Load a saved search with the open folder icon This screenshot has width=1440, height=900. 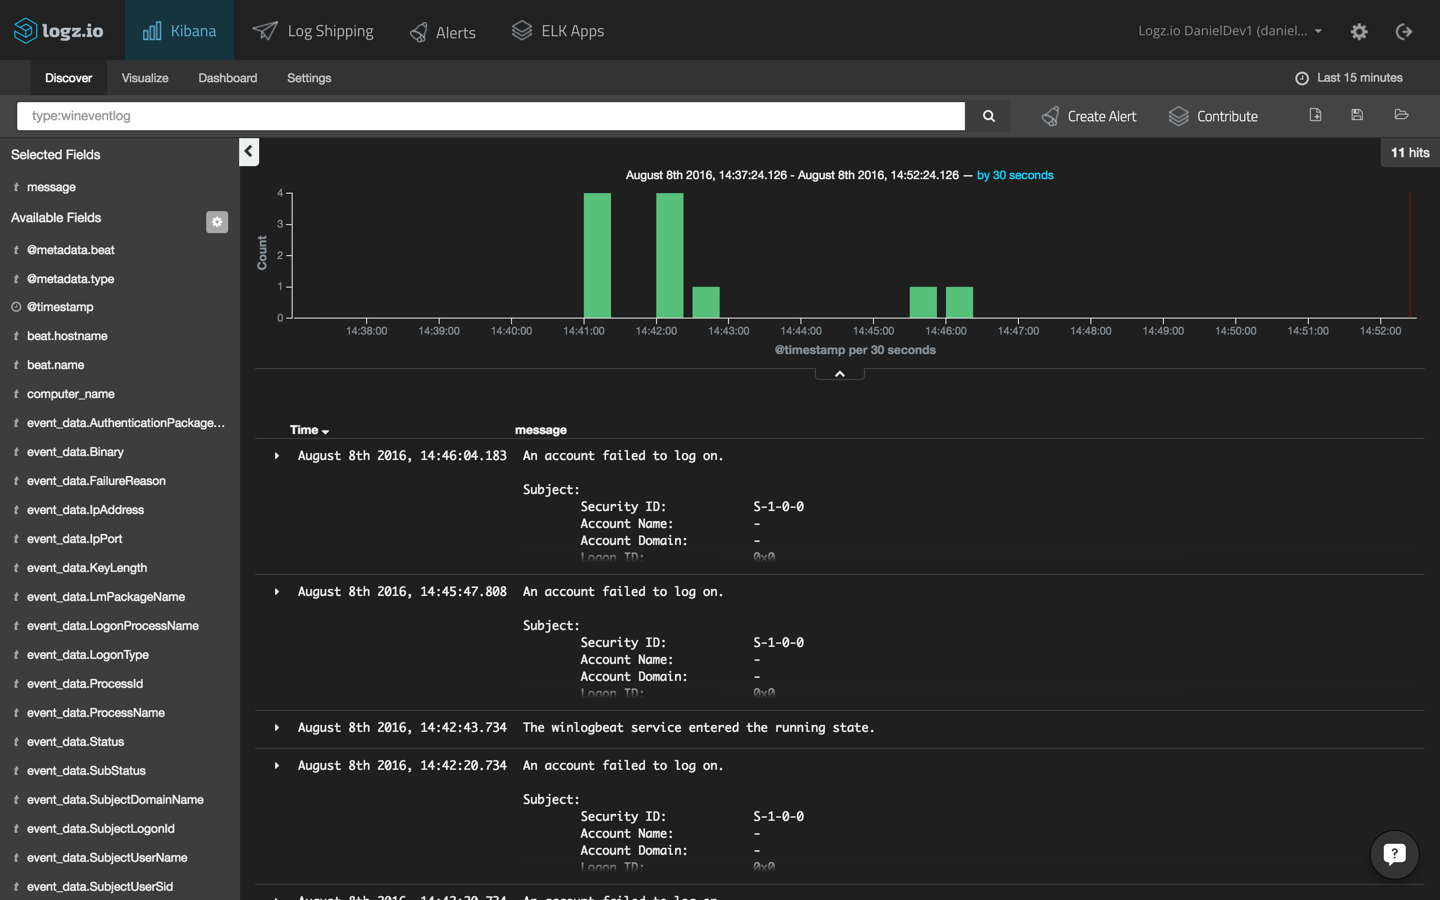click(x=1401, y=115)
